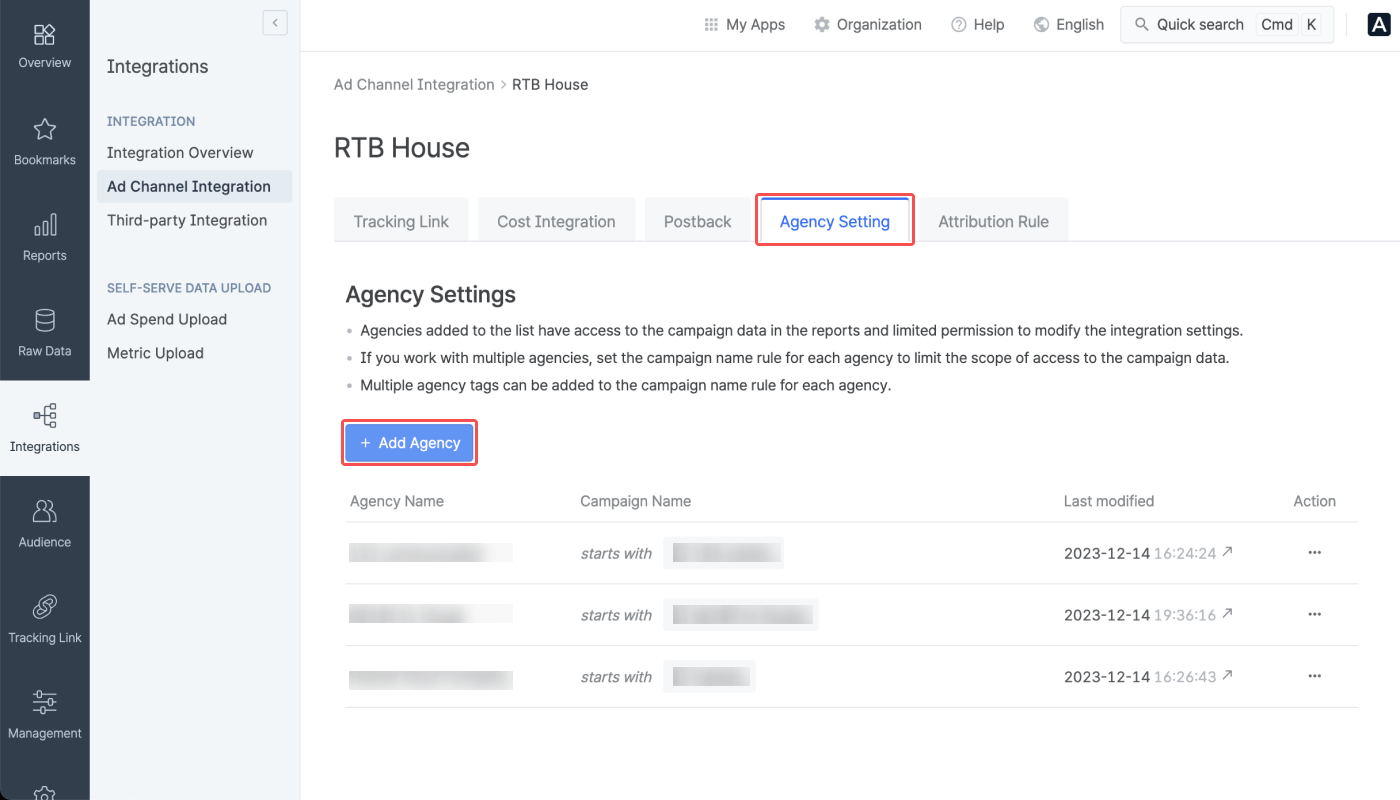Collapse the Integrations side panel

pyautogui.click(x=275, y=22)
